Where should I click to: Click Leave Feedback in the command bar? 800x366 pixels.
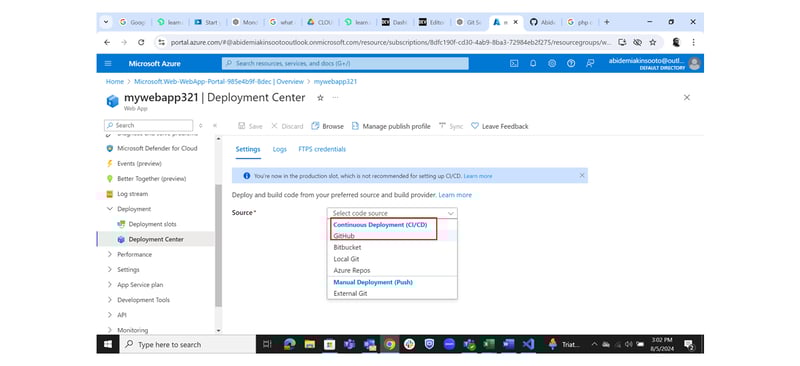tap(499, 126)
